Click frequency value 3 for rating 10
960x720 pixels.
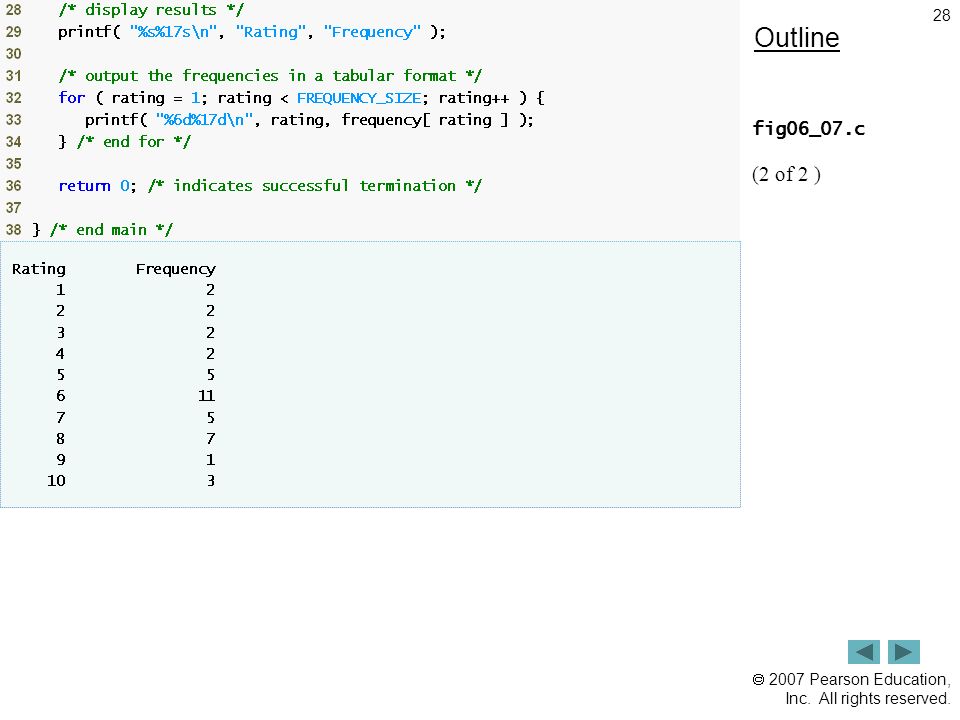(x=211, y=481)
